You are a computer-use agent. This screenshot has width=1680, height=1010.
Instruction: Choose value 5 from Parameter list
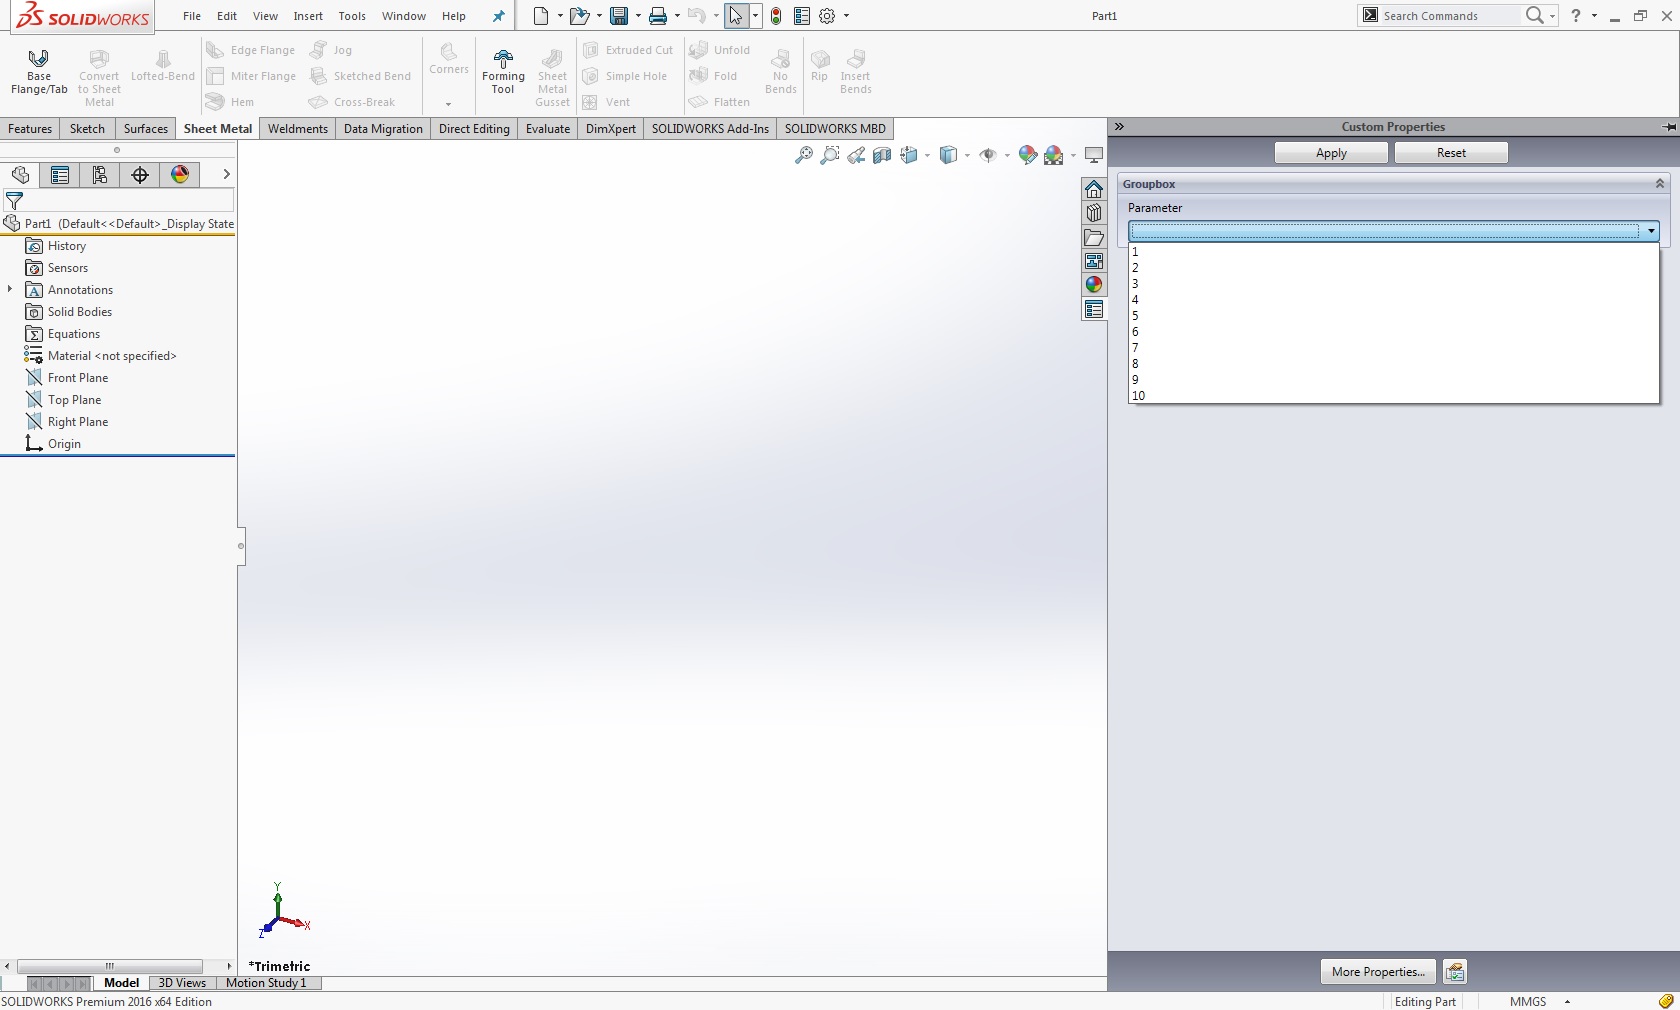click(x=1135, y=316)
